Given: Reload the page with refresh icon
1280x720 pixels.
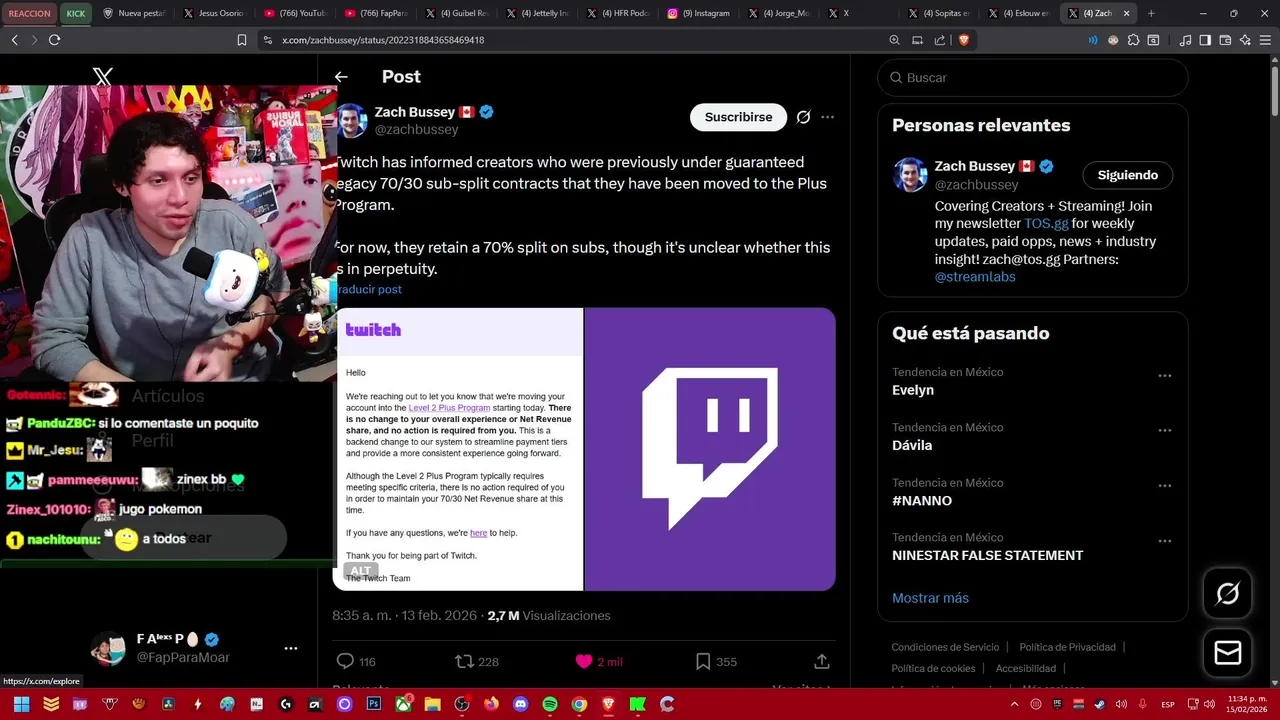Looking at the screenshot, I should pyautogui.click(x=54, y=40).
